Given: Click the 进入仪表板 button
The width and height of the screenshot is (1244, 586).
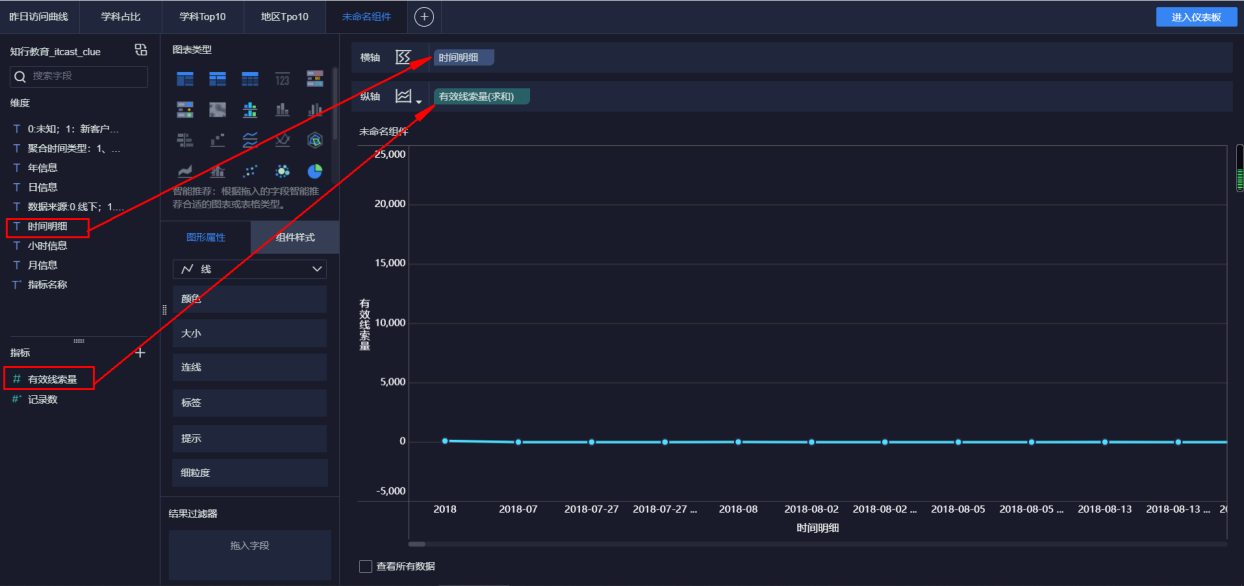Looking at the screenshot, I should pyautogui.click(x=1195, y=17).
